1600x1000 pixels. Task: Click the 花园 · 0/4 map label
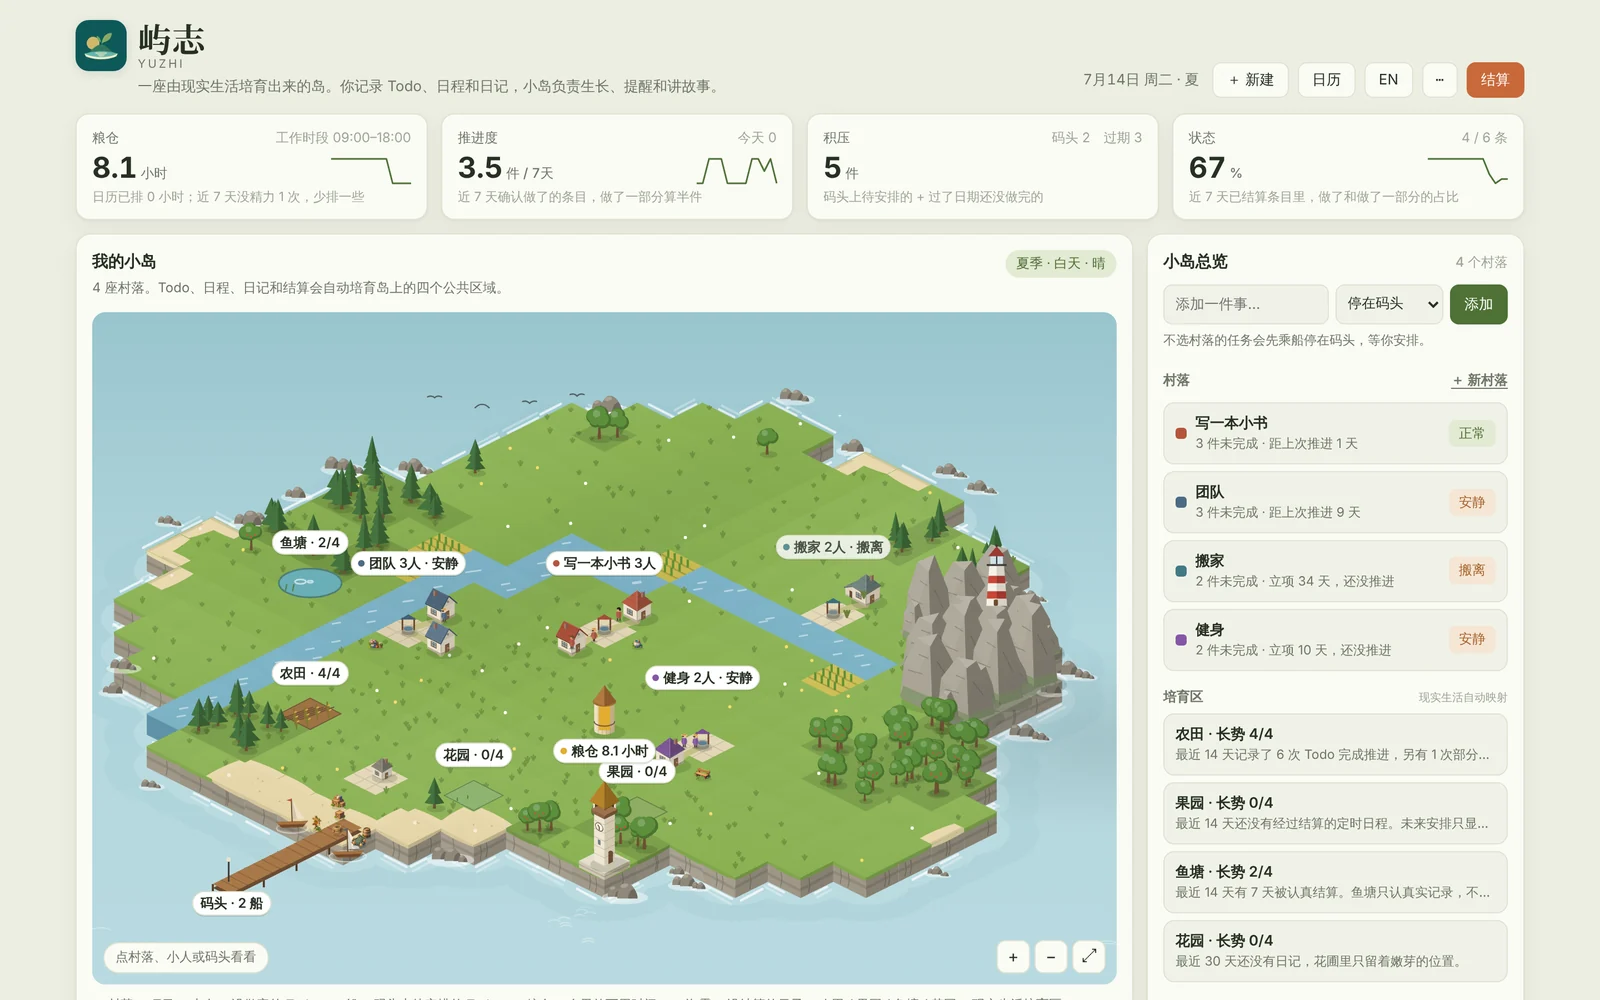(473, 755)
